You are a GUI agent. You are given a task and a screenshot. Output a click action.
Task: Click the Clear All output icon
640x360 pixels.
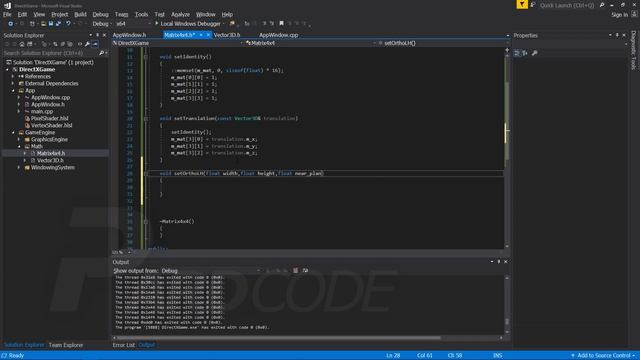point(296,271)
